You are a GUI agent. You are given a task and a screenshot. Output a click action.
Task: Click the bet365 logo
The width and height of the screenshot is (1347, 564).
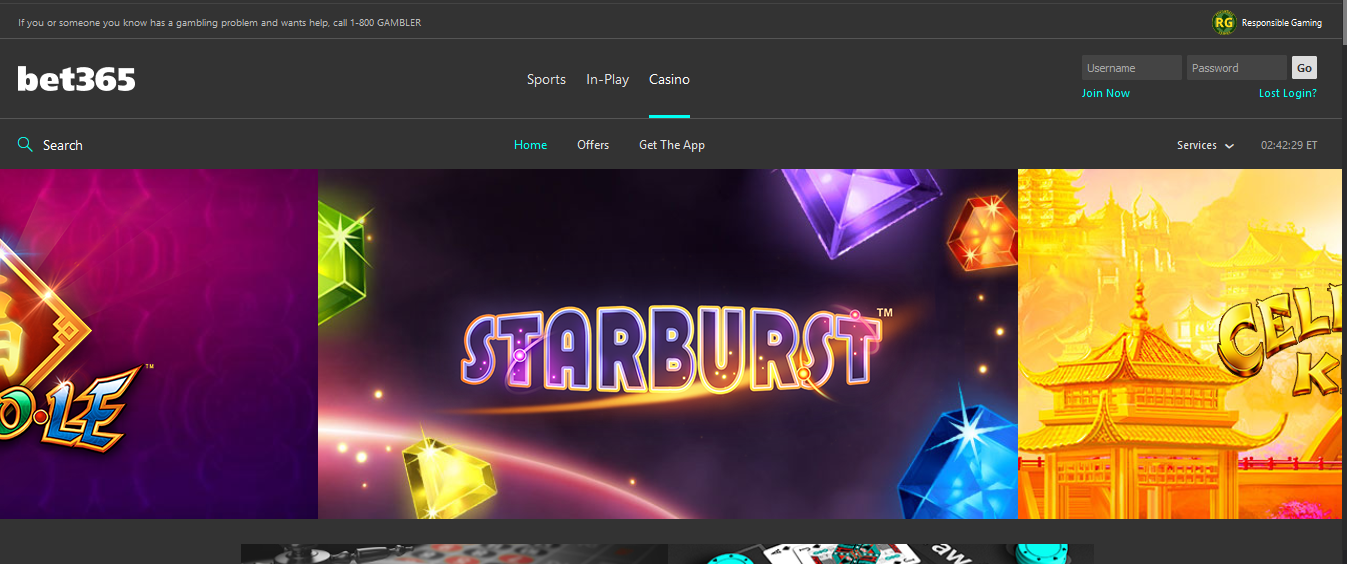[x=76, y=79]
